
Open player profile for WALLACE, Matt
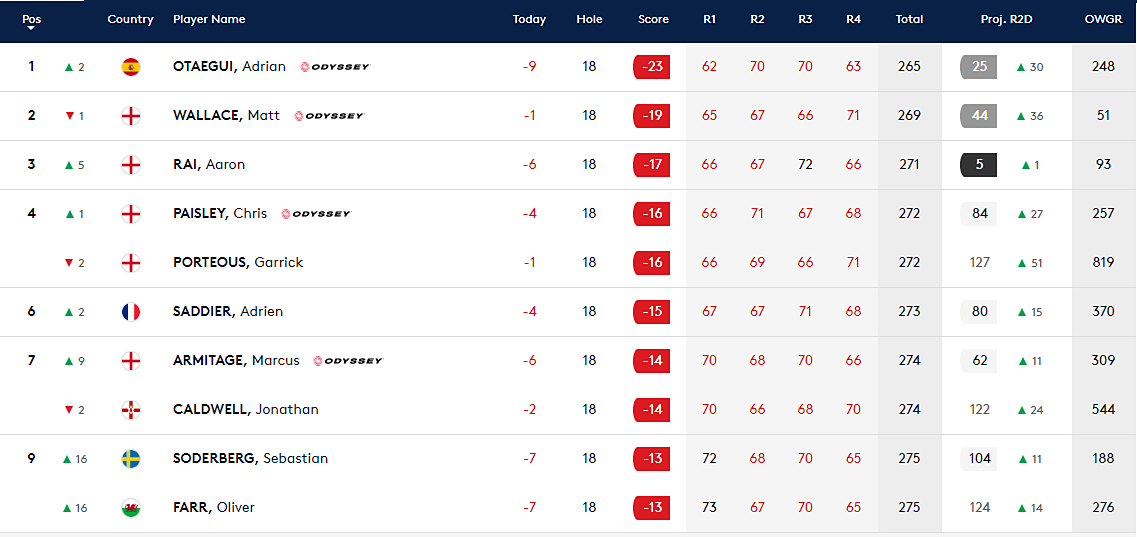click(226, 116)
